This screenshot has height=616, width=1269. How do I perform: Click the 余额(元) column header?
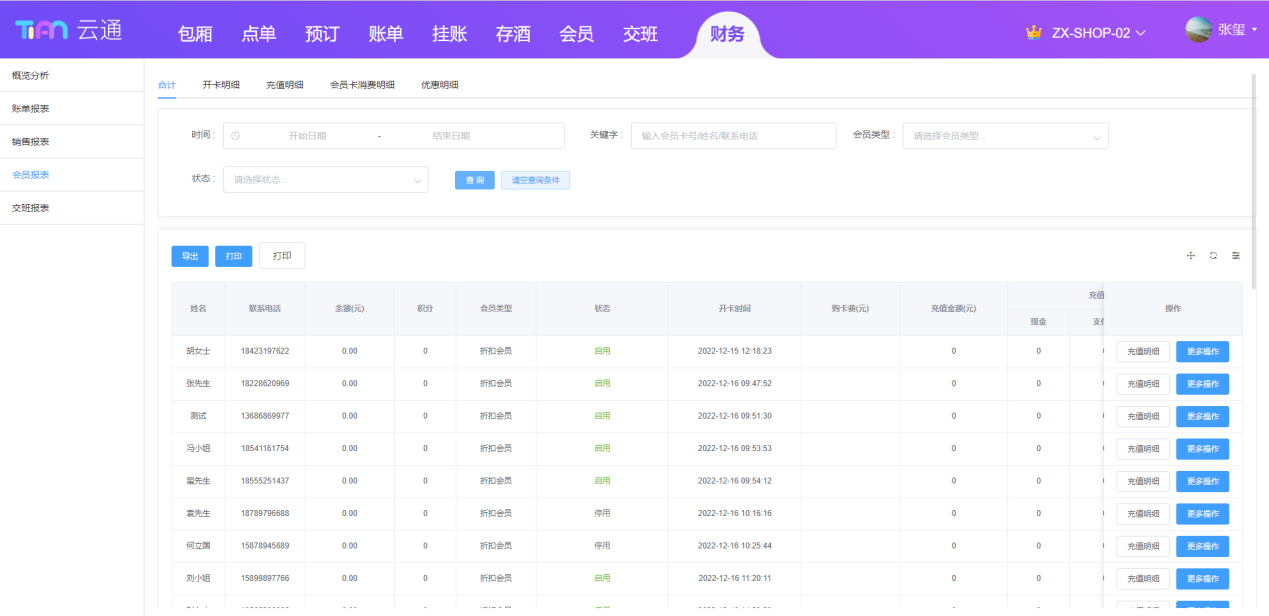coord(349,309)
